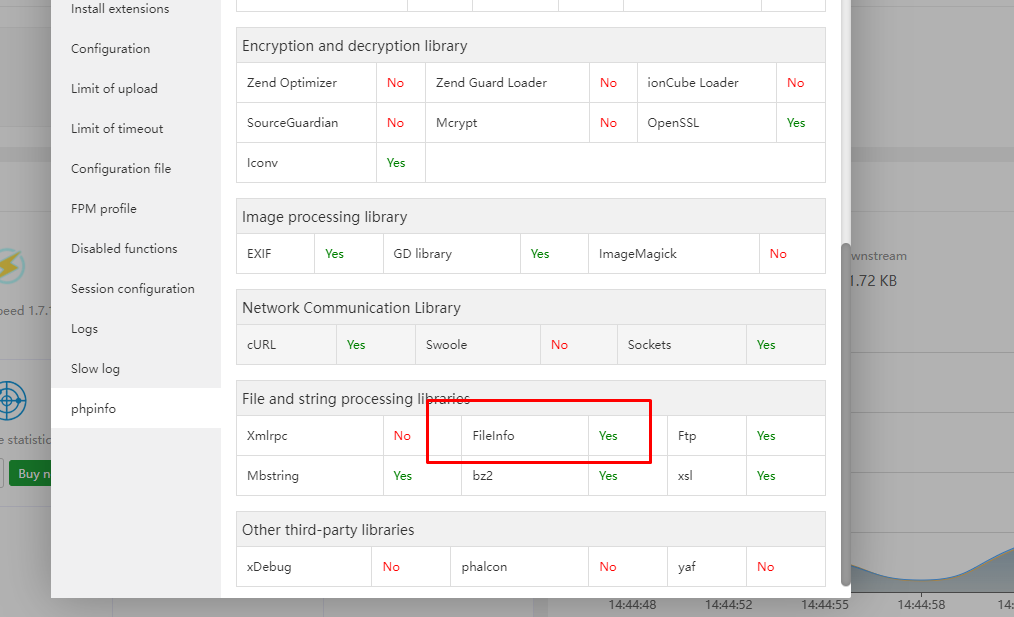Click the ImageMagick cell

(x=638, y=254)
